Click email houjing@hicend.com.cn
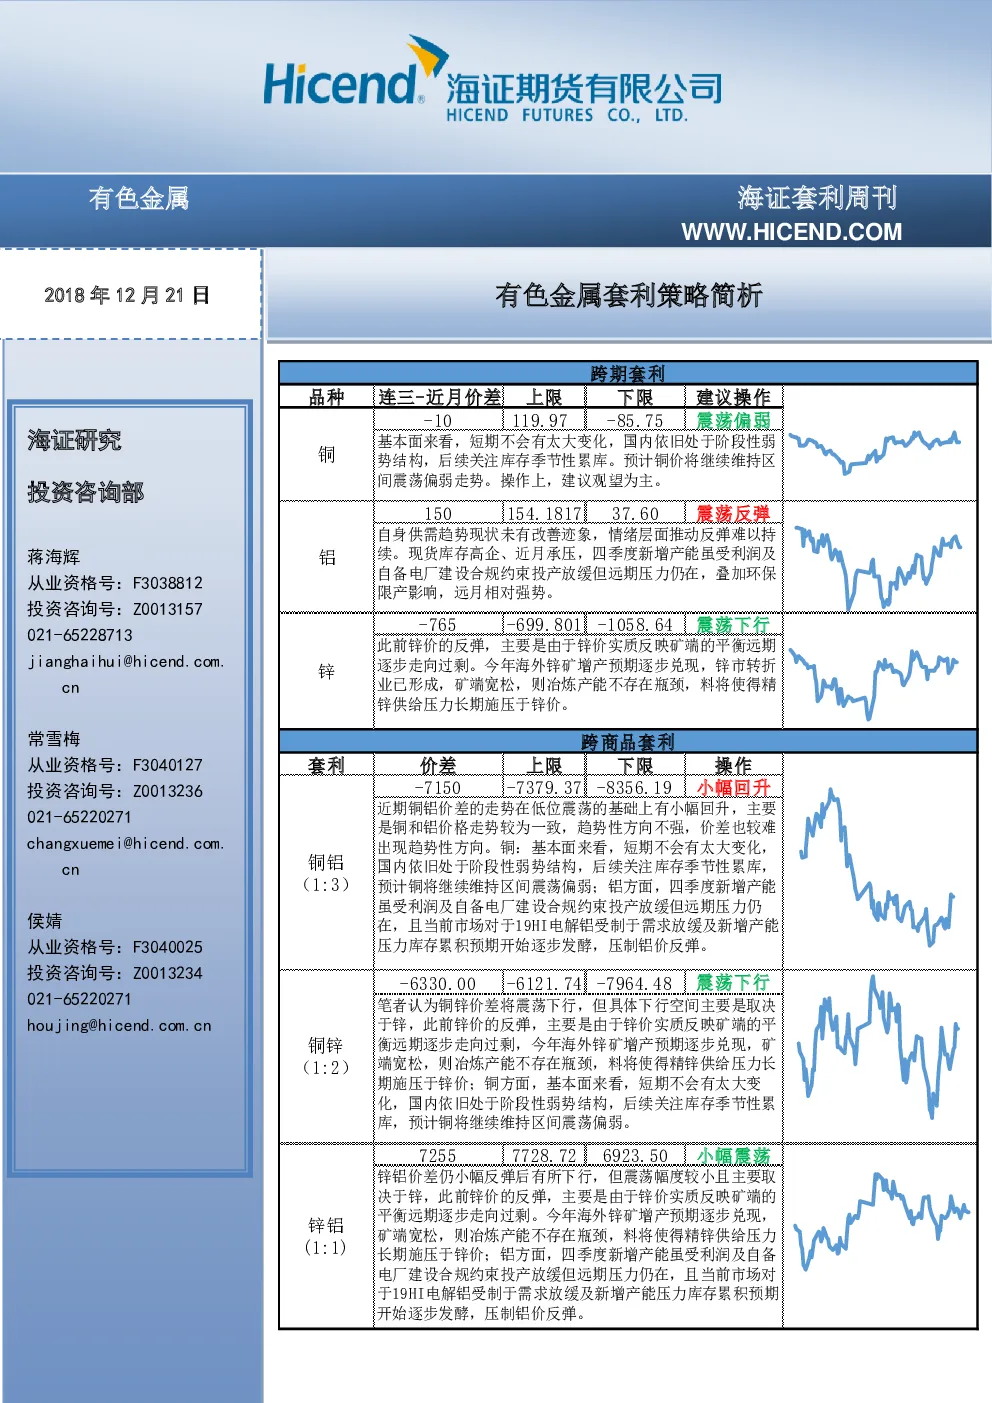 119,1025
